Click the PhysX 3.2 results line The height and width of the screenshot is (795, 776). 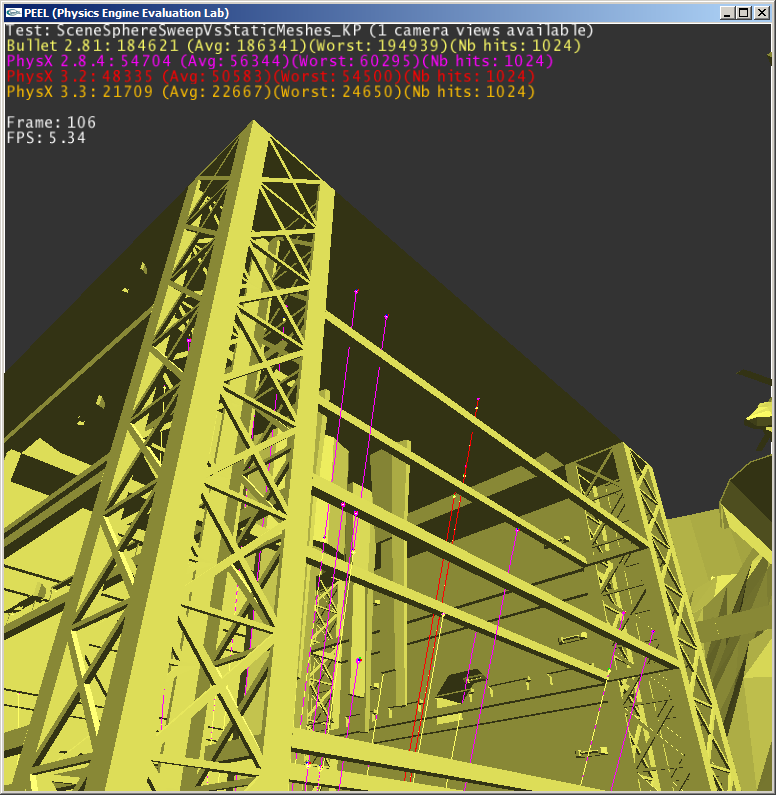click(x=271, y=77)
